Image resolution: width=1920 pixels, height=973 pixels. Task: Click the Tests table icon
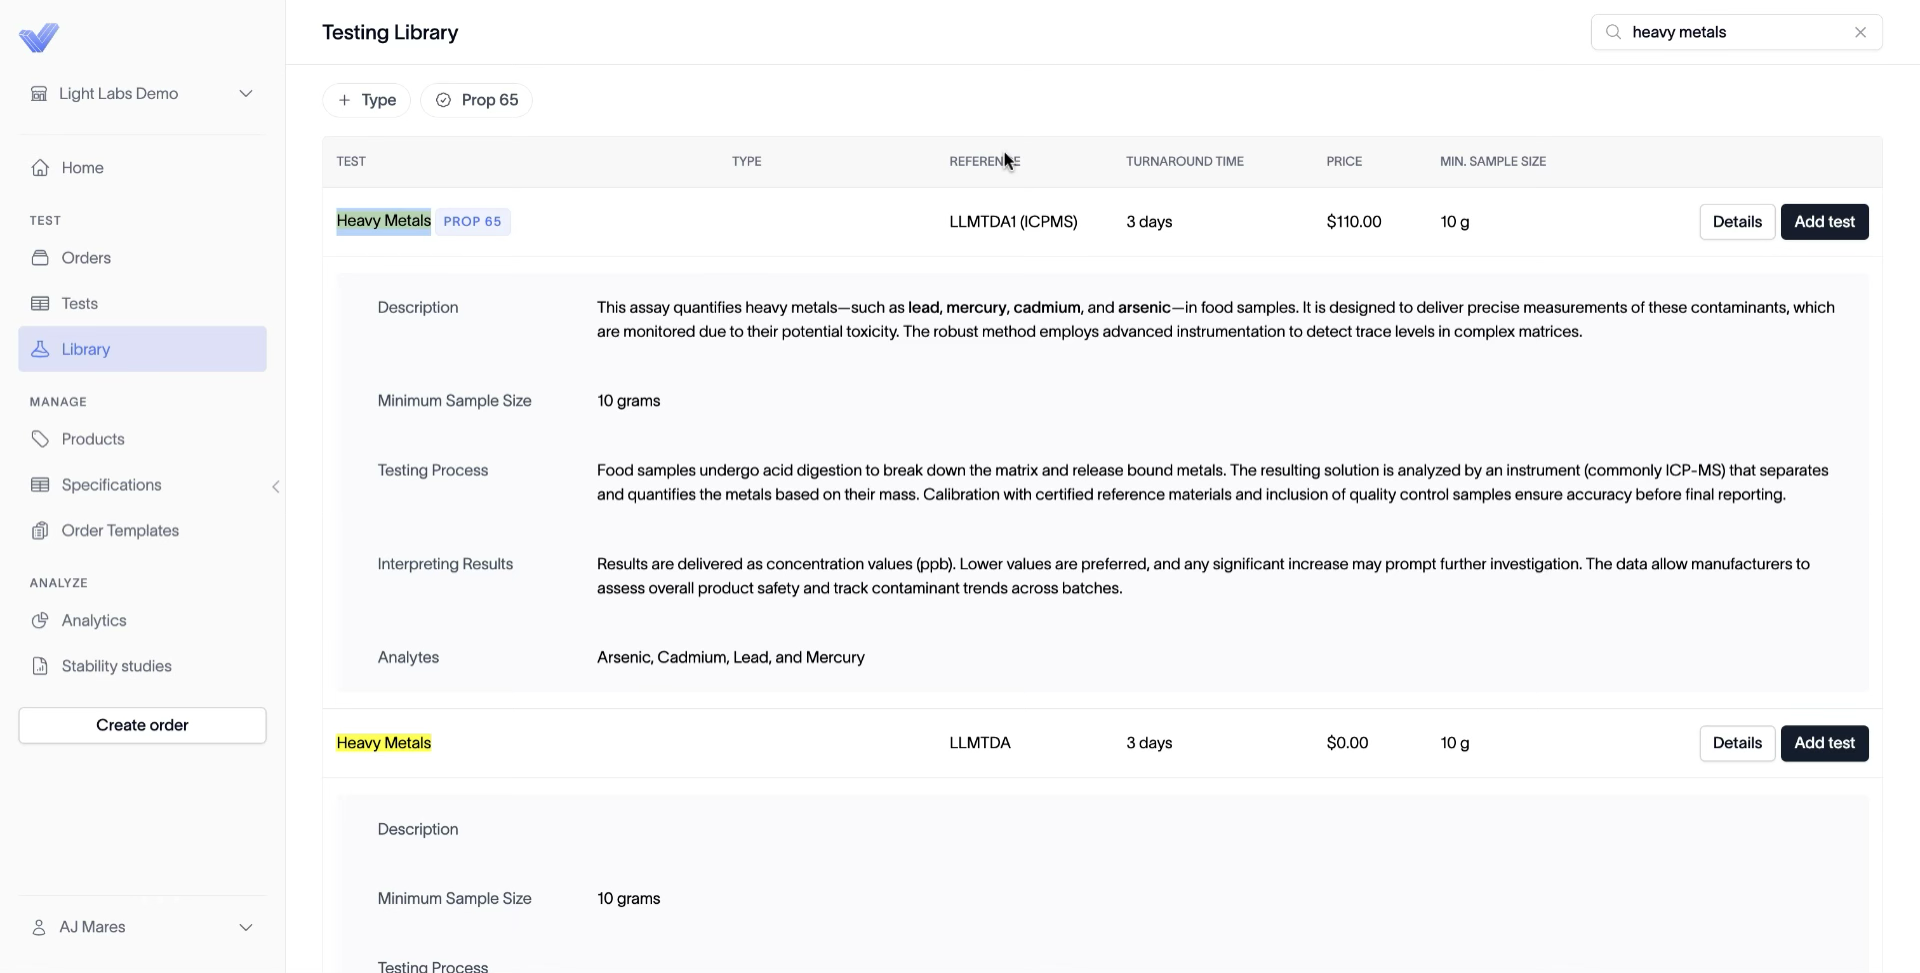coord(40,304)
